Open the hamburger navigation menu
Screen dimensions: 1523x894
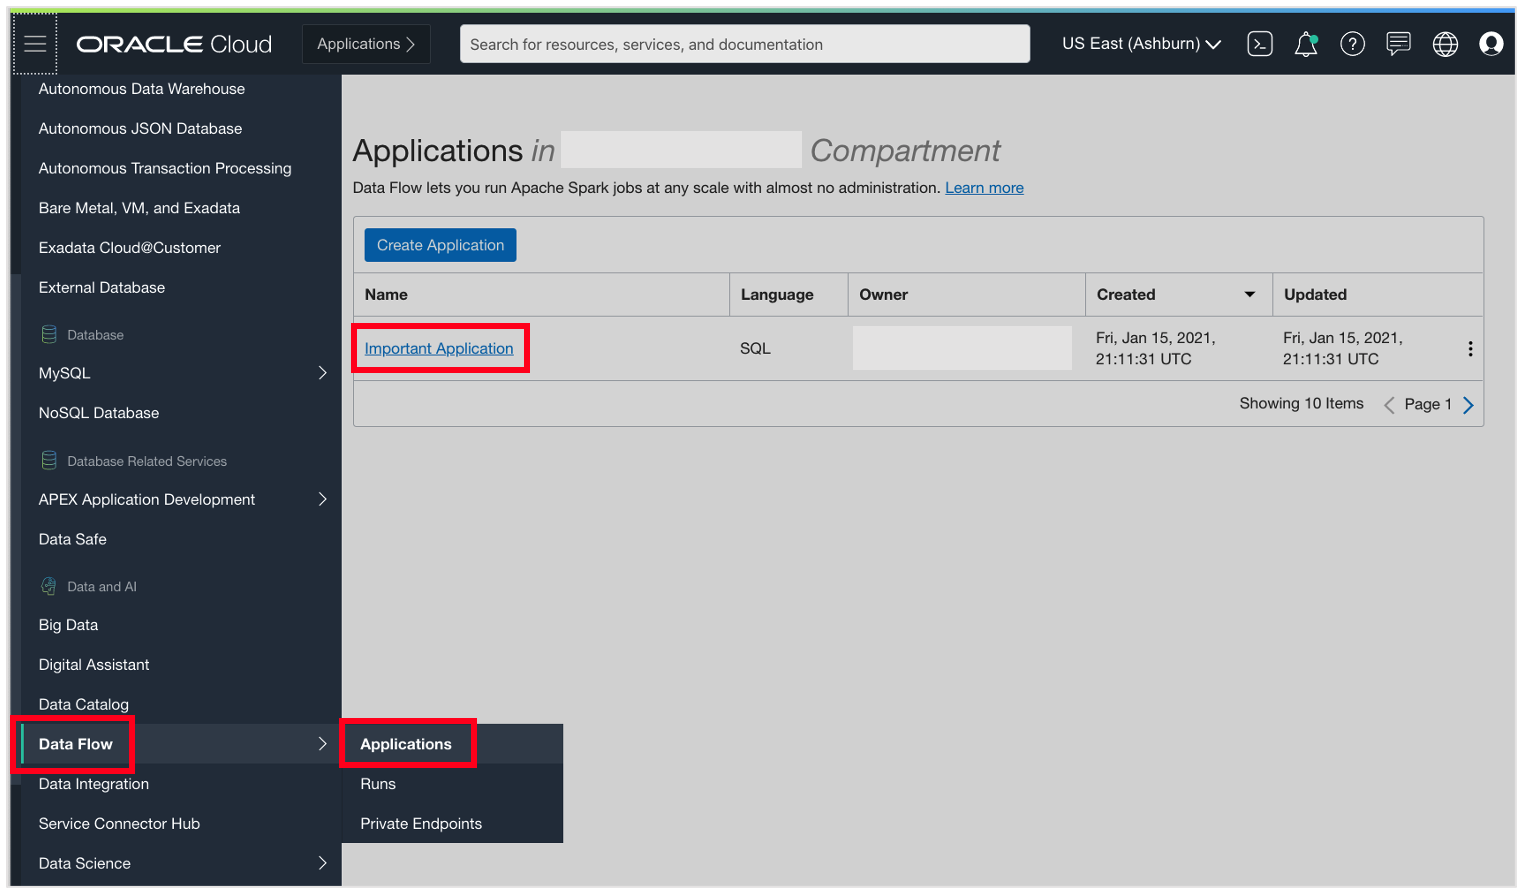(x=35, y=44)
